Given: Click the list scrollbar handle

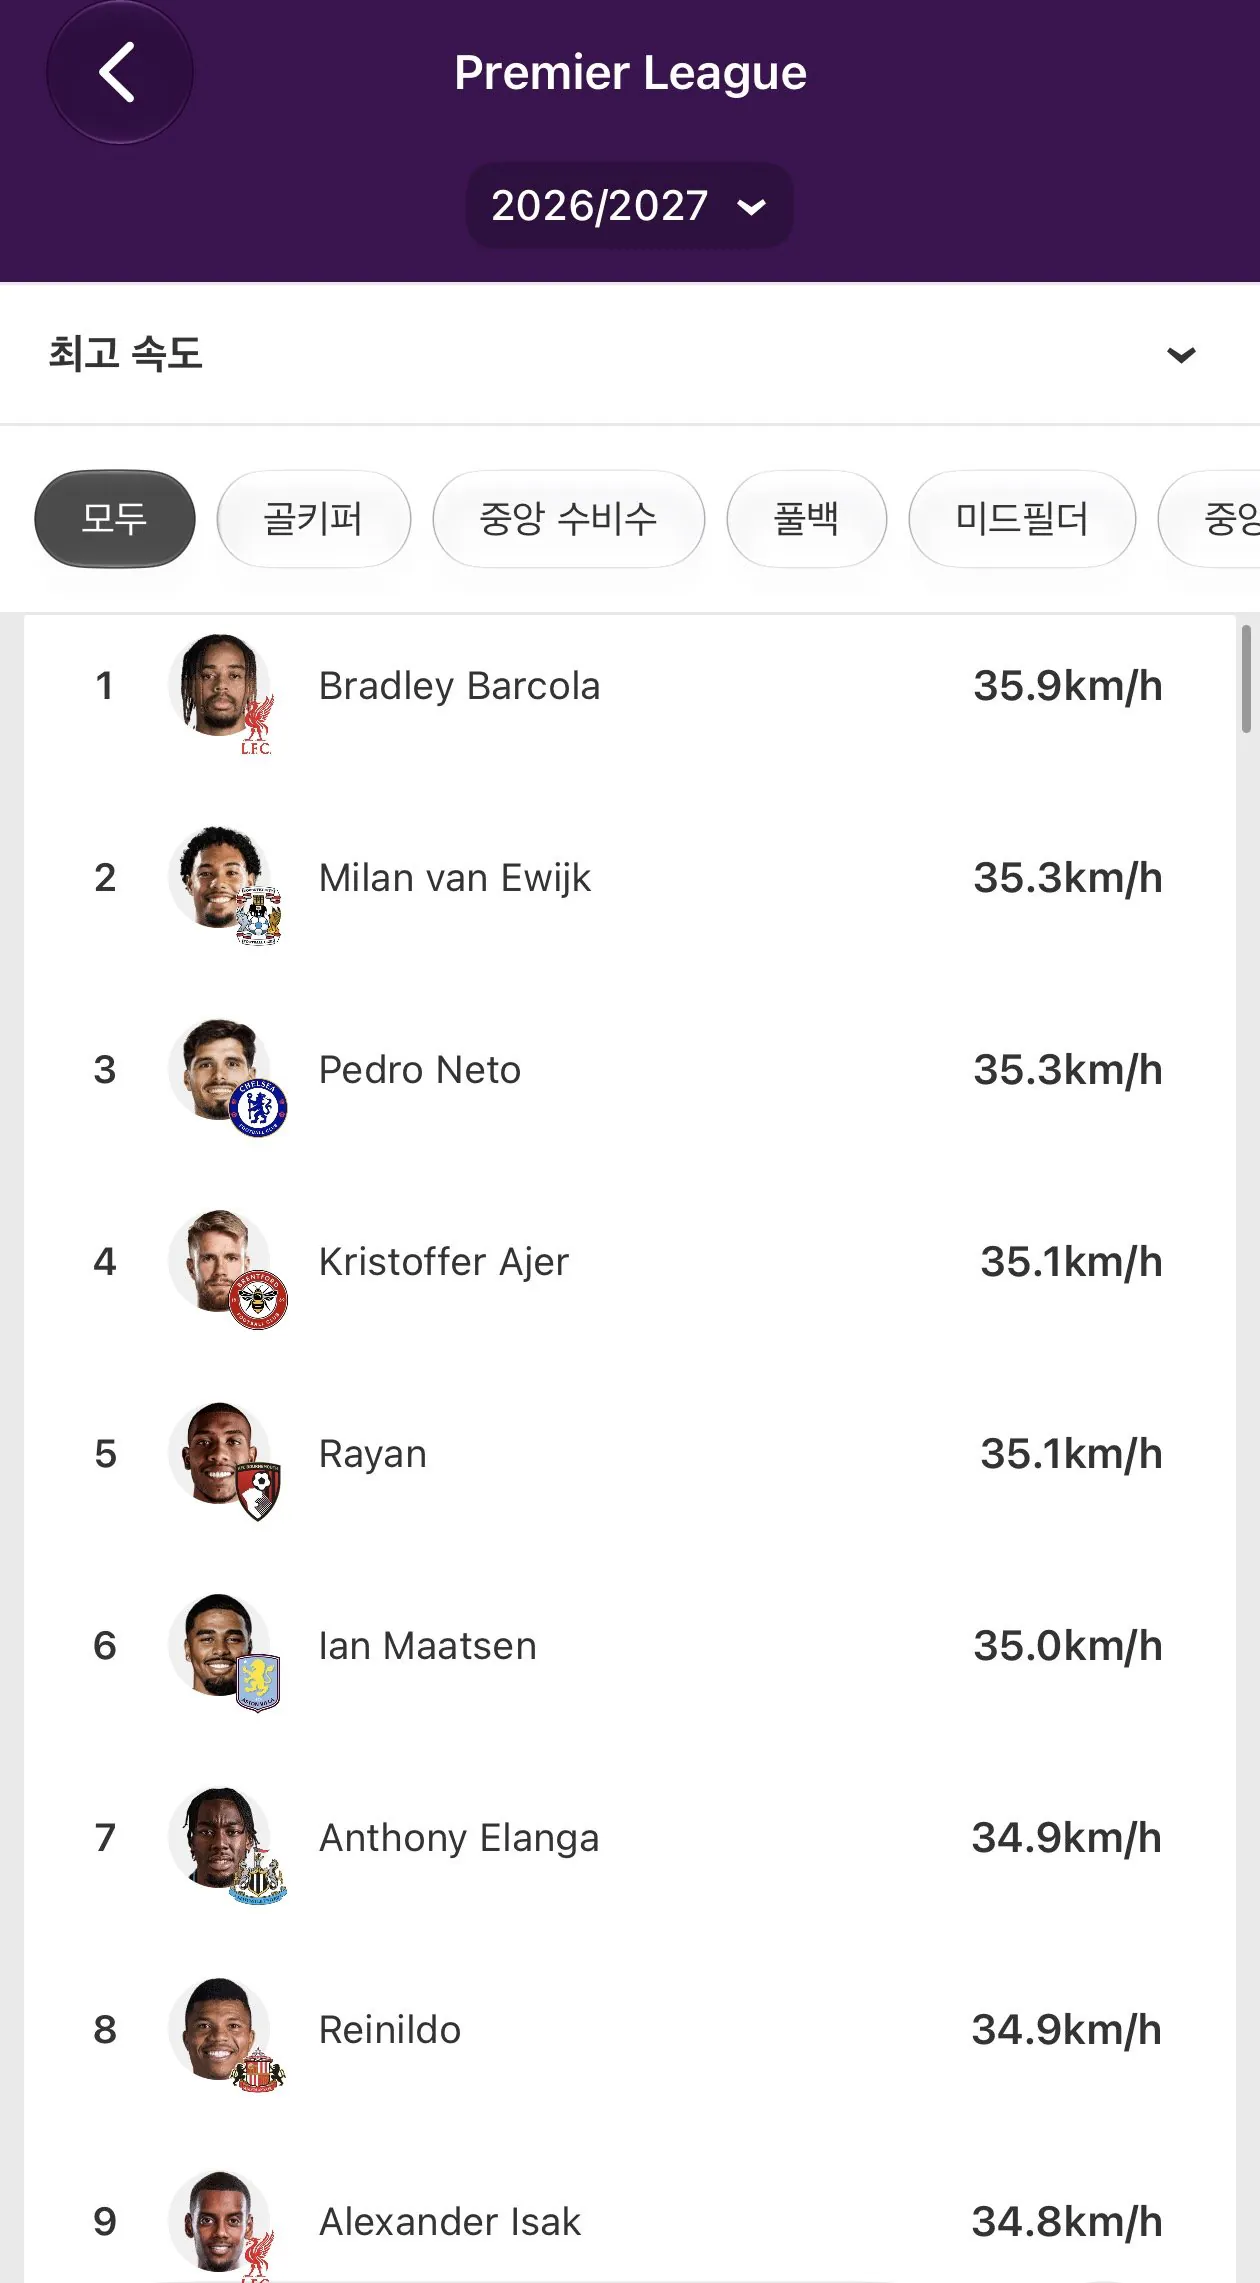Looking at the screenshot, I should [1246, 679].
